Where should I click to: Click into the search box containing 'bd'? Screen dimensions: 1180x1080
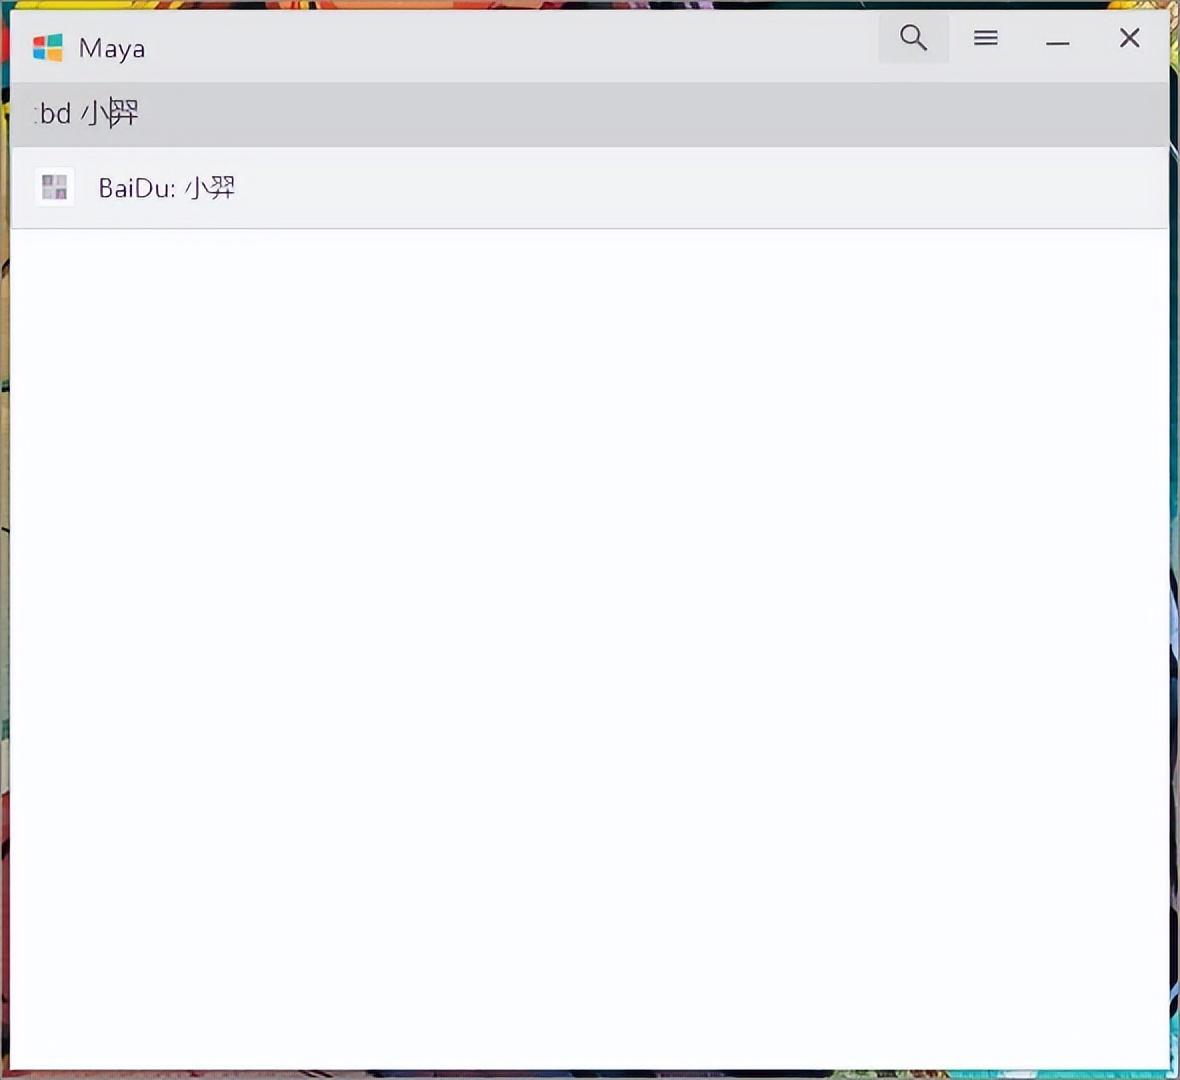coord(590,114)
